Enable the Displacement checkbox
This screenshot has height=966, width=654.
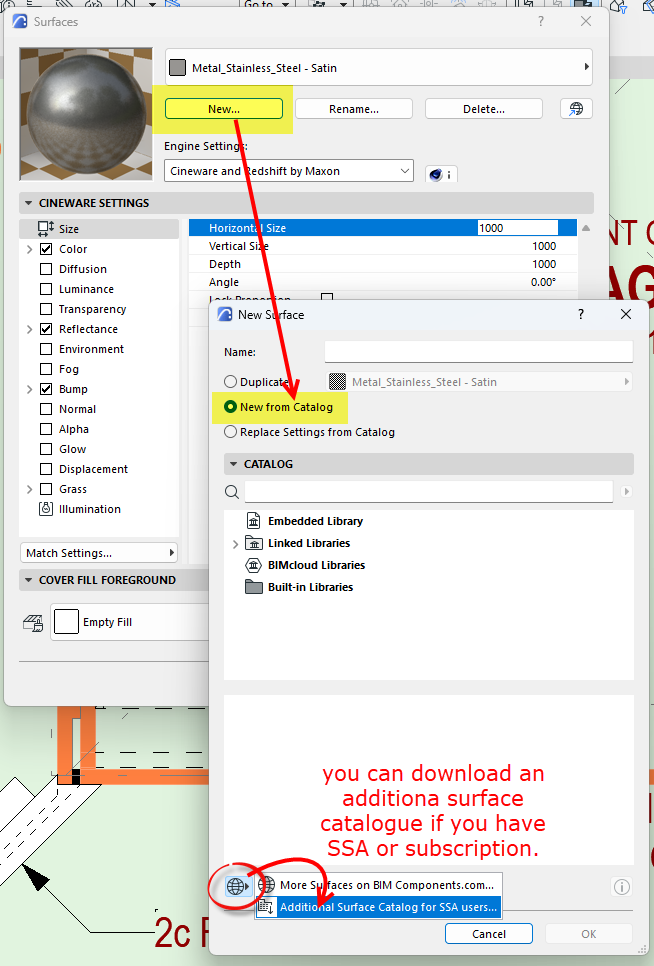[x=46, y=469]
